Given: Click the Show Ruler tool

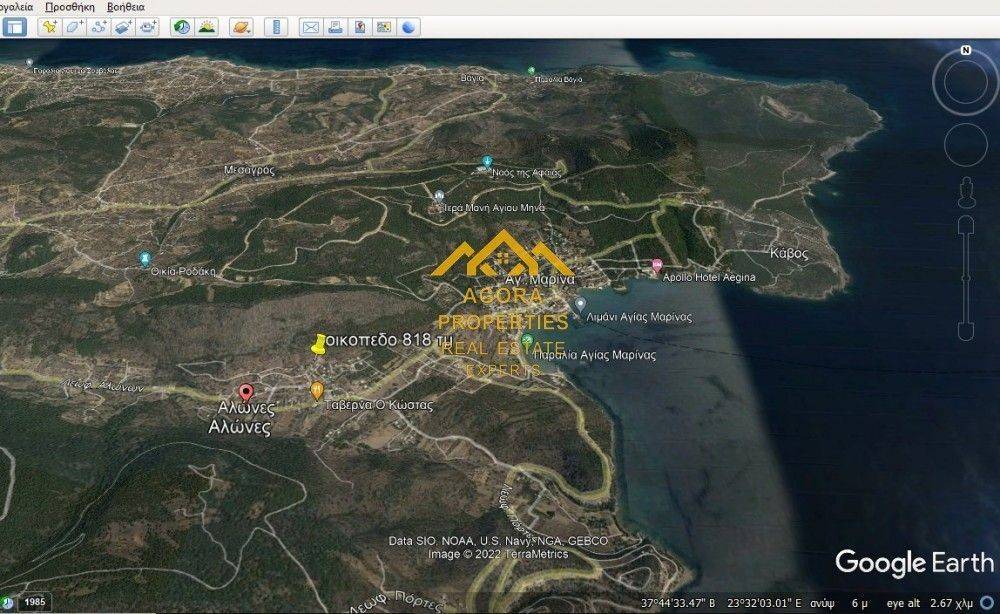Looking at the screenshot, I should (276, 27).
